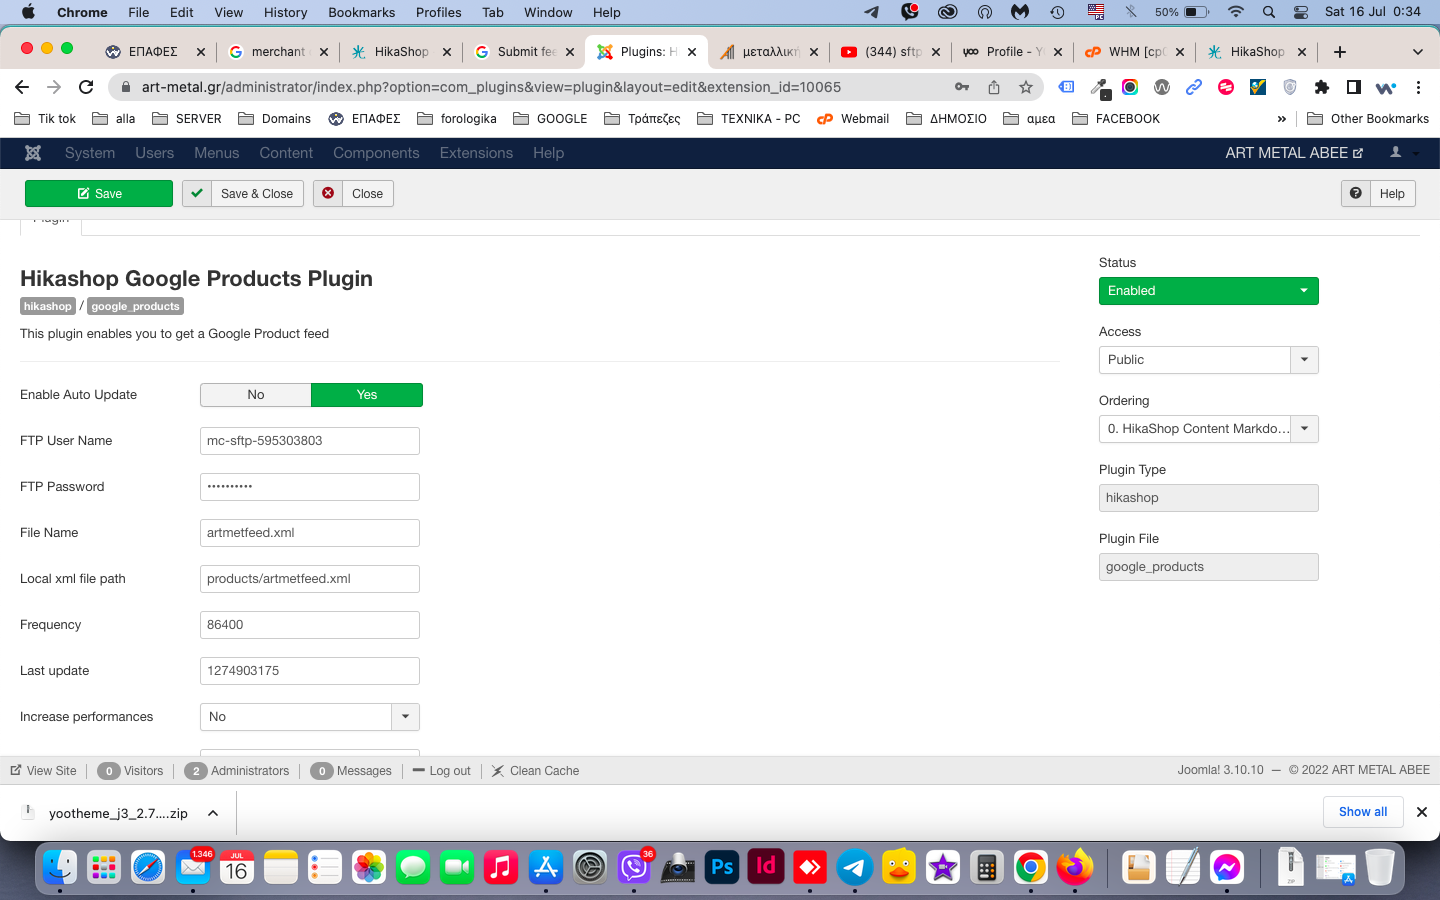The width and height of the screenshot is (1440, 900).
Task: Open the Help button beside the toolbar
Action: click(1378, 194)
